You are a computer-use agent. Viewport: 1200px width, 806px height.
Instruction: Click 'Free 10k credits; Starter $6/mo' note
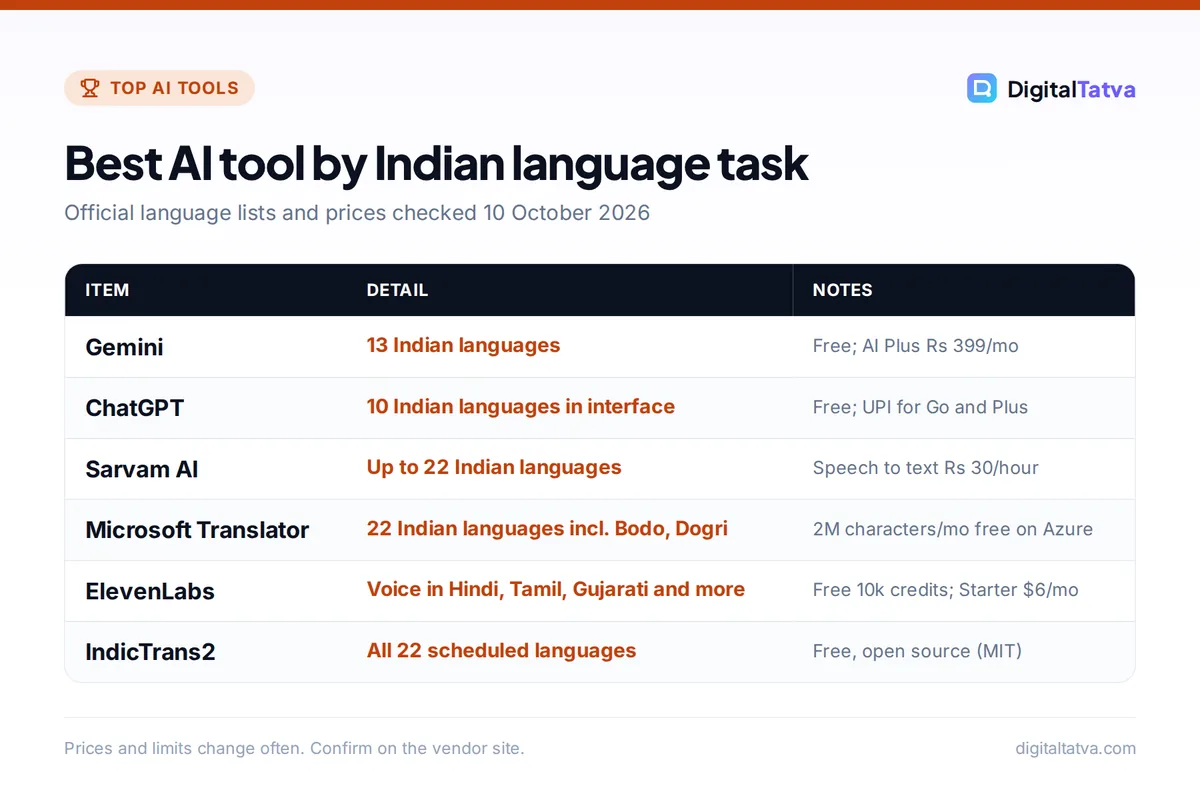(x=945, y=590)
